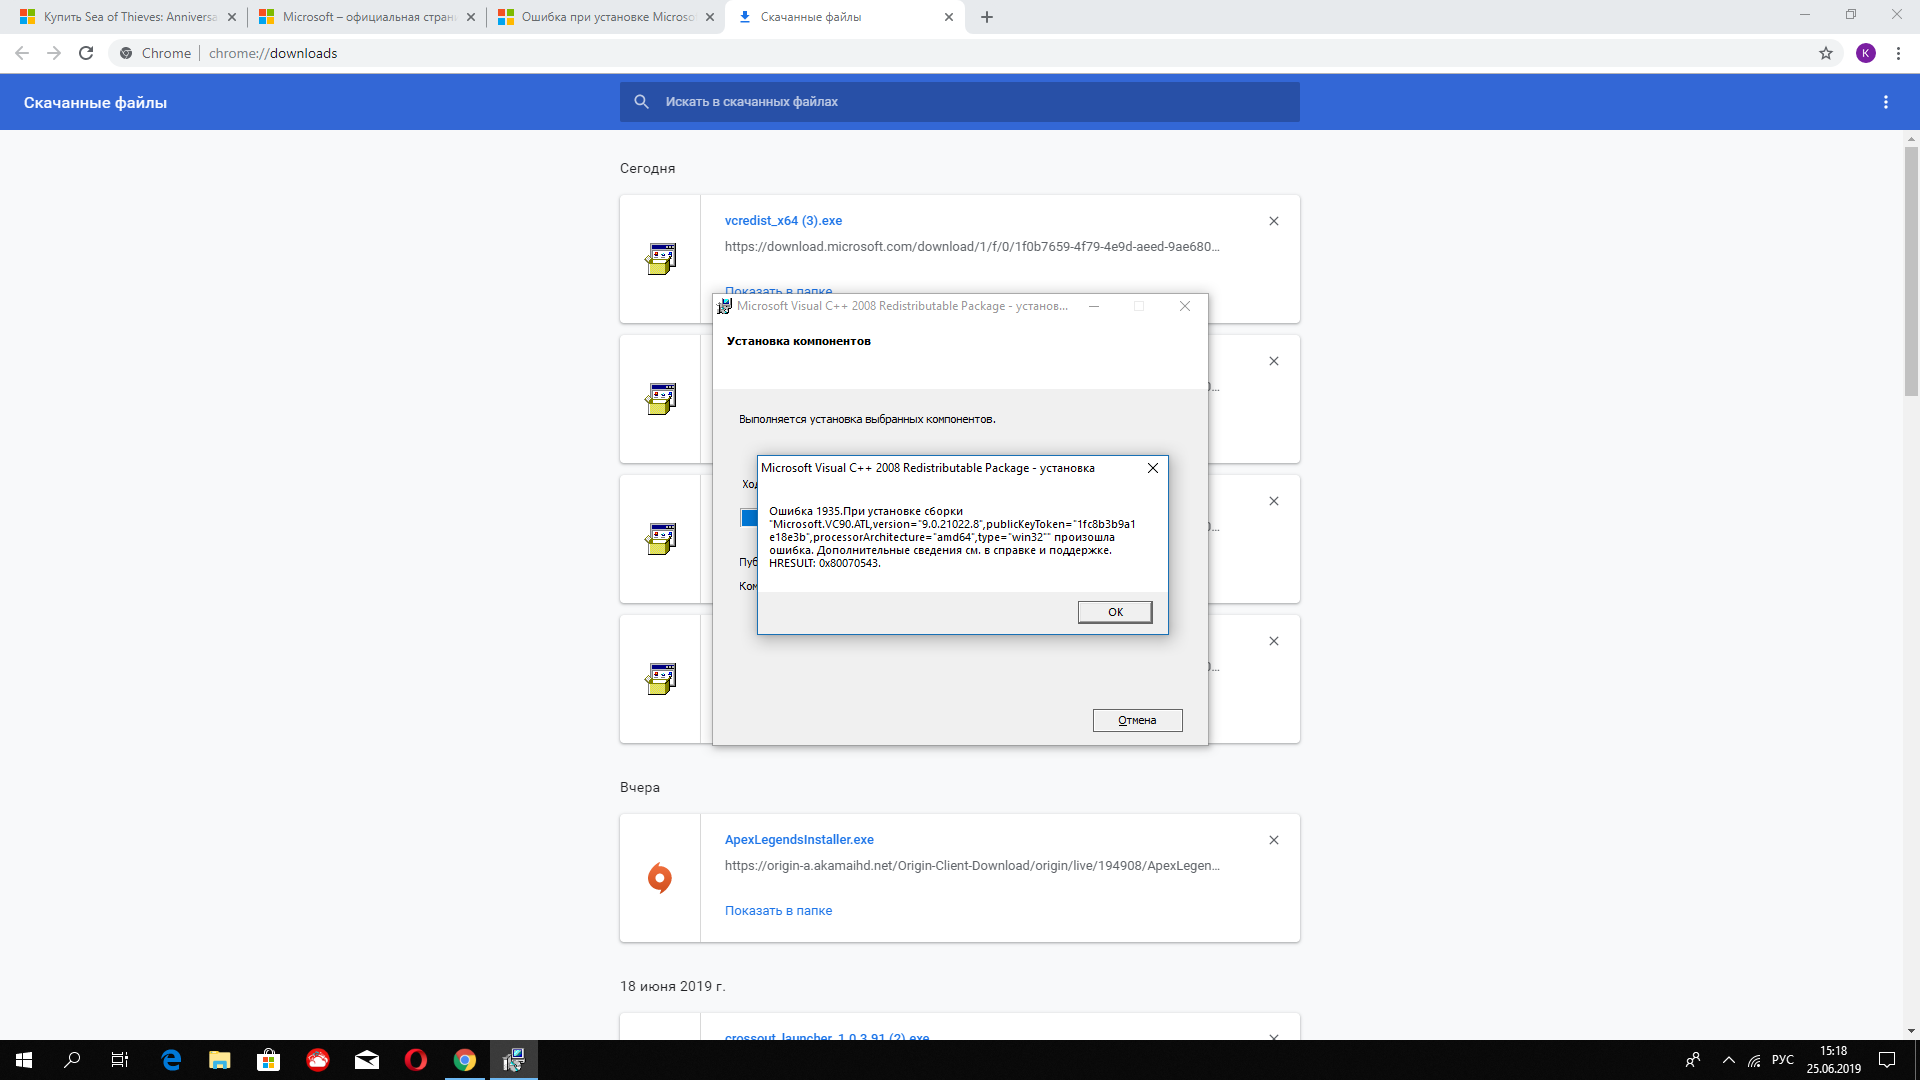Remove vcredist_x64 (3).exe from the downloads list
Viewport: 1920px width, 1080px height.
click(1274, 221)
